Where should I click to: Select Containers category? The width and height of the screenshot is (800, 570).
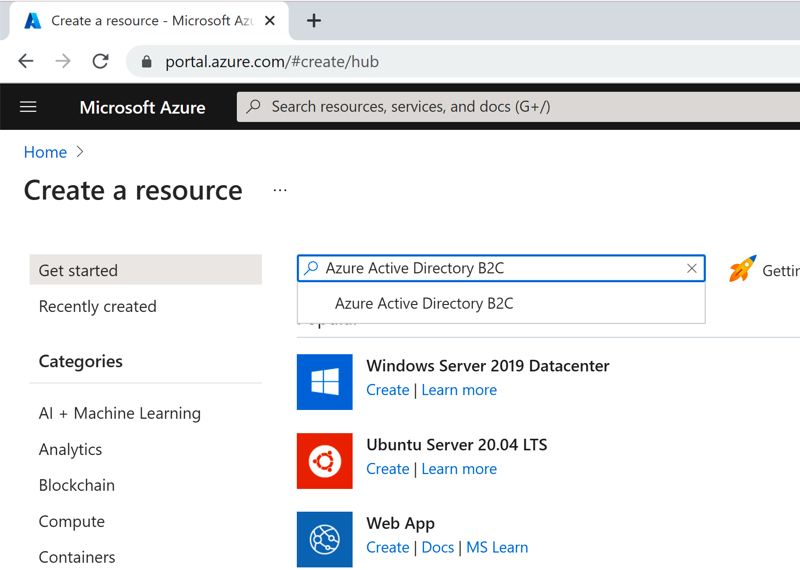[77, 557]
